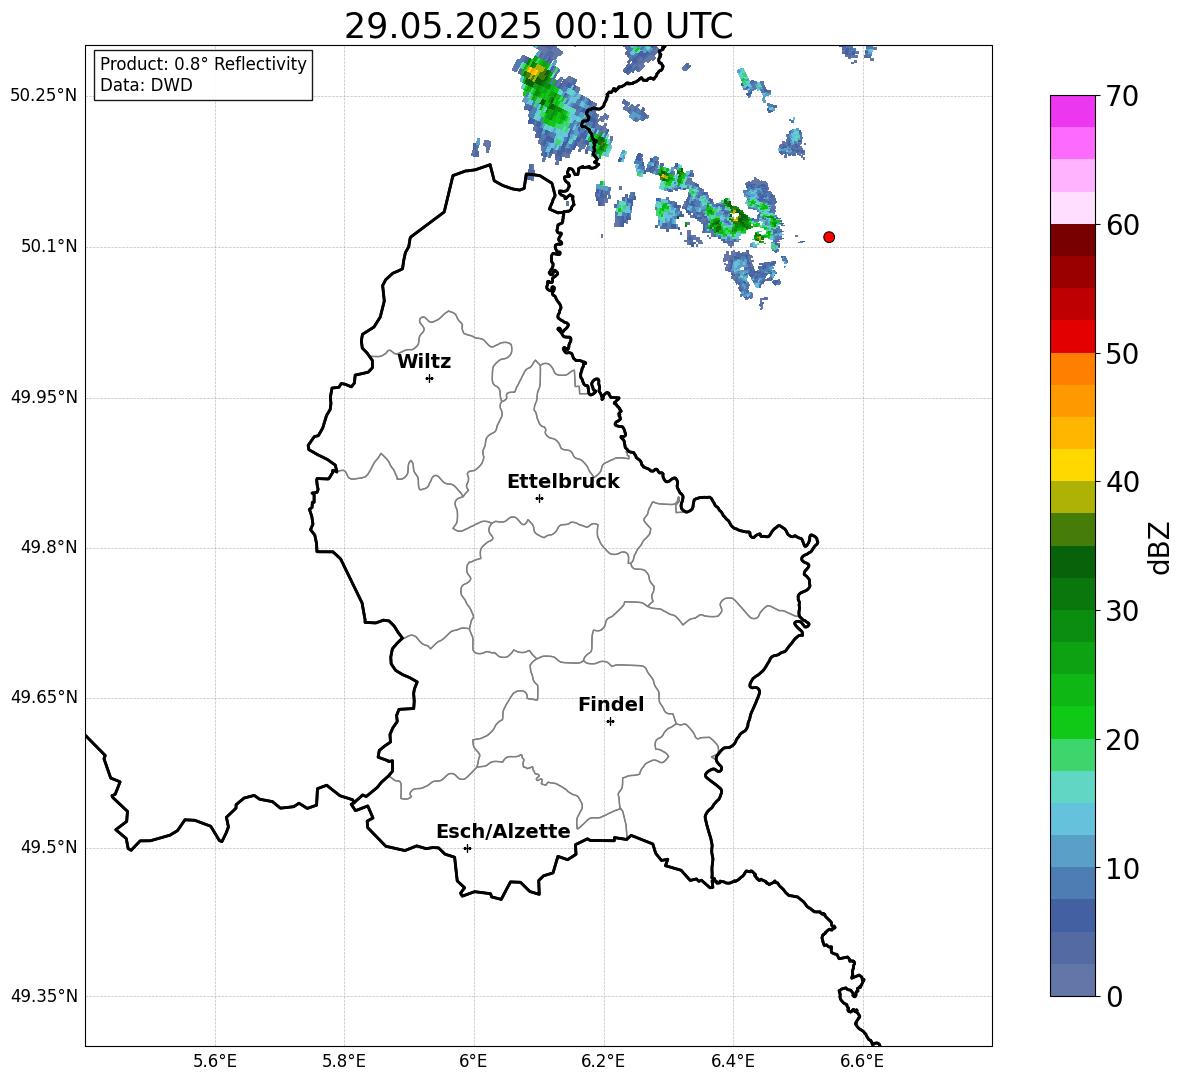This screenshot has width=1184, height=1081.
Task: Click the dBZ colorbar label
Action: click(1159, 547)
